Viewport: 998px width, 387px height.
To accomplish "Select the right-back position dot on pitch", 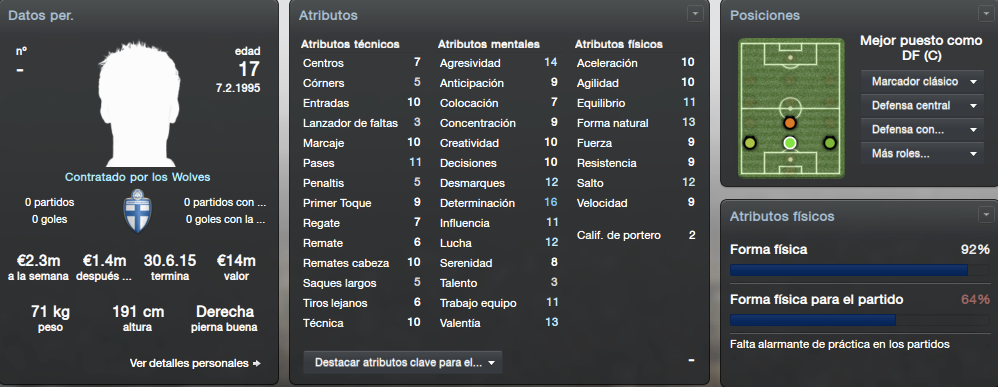I will (x=829, y=143).
